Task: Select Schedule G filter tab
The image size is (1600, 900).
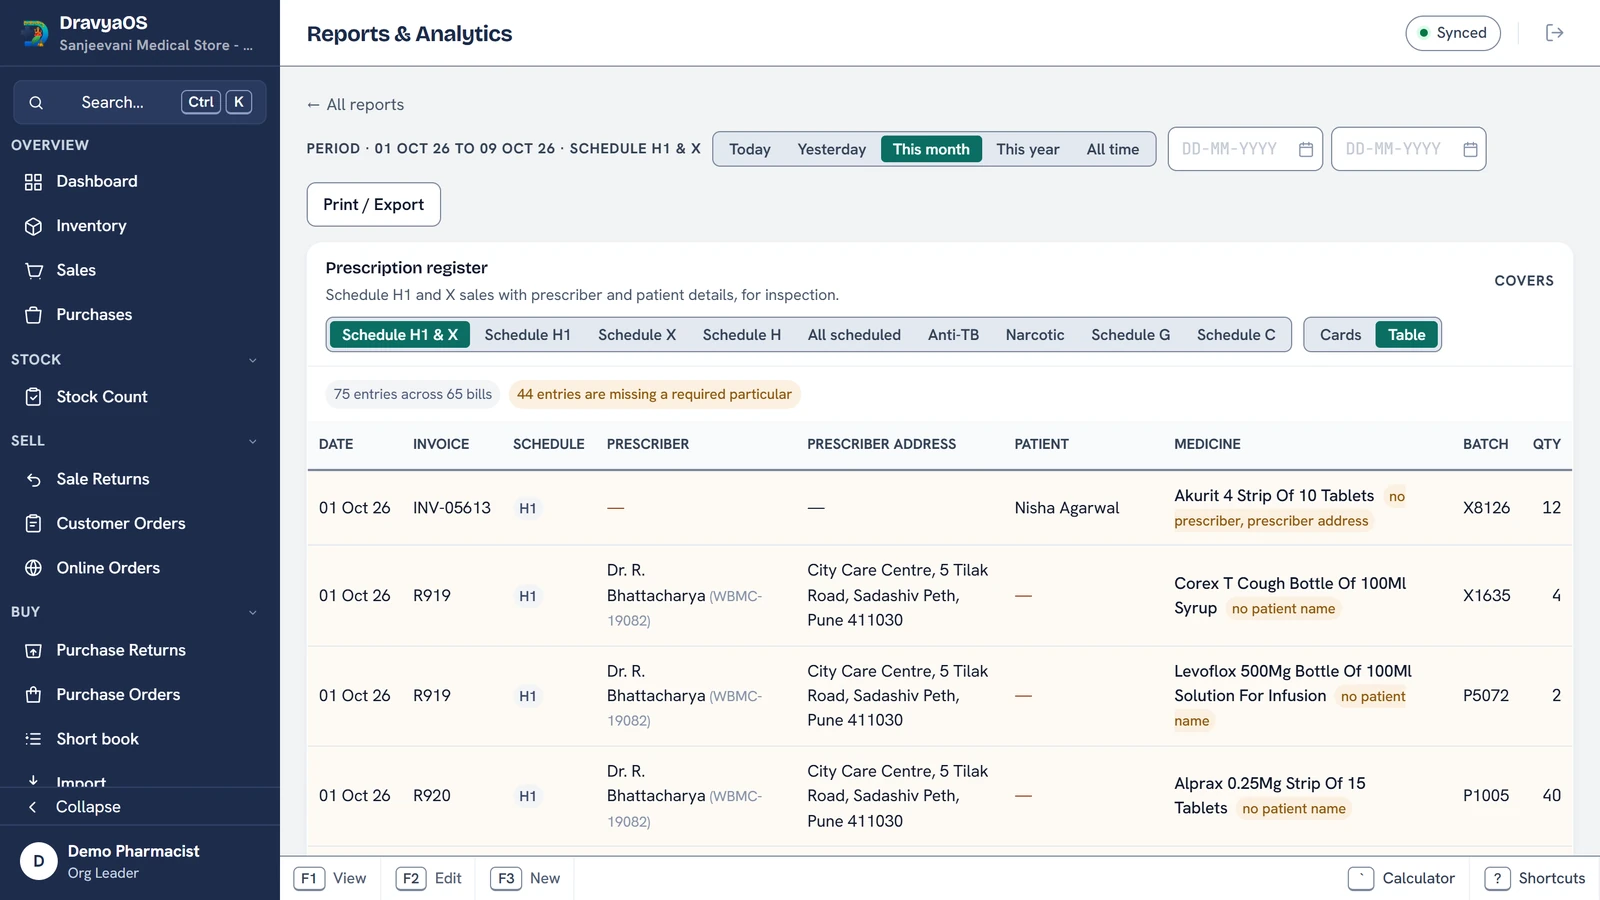Action: tap(1131, 335)
